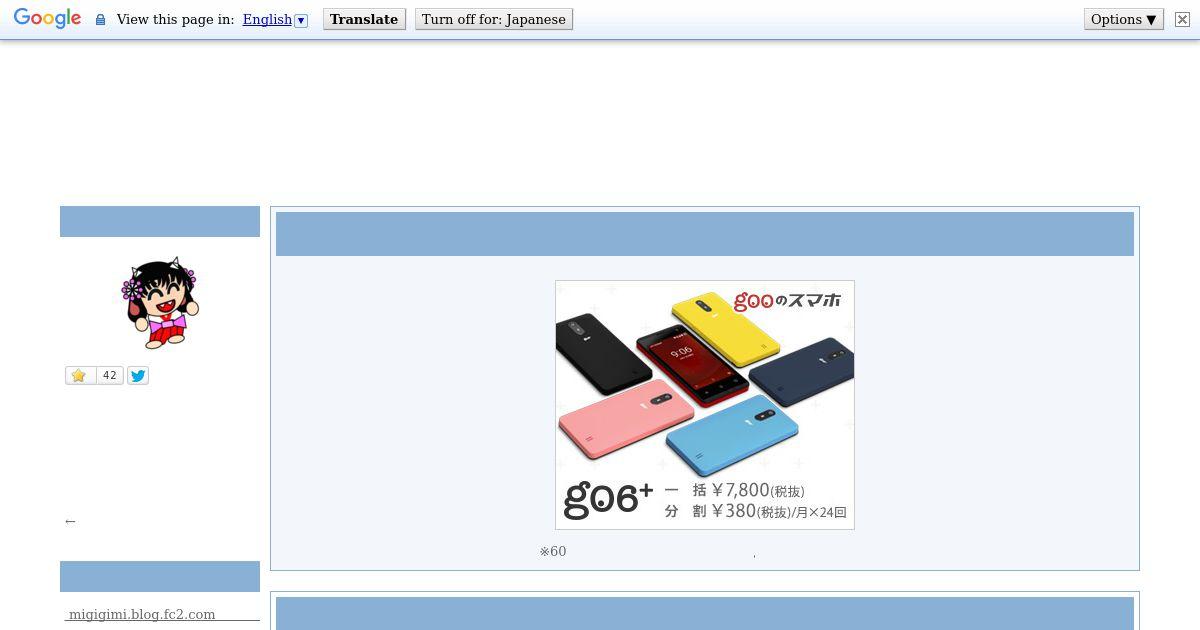
Task: Click the 42 bookmark count
Action: pyautogui.click(x=109, y=376)
